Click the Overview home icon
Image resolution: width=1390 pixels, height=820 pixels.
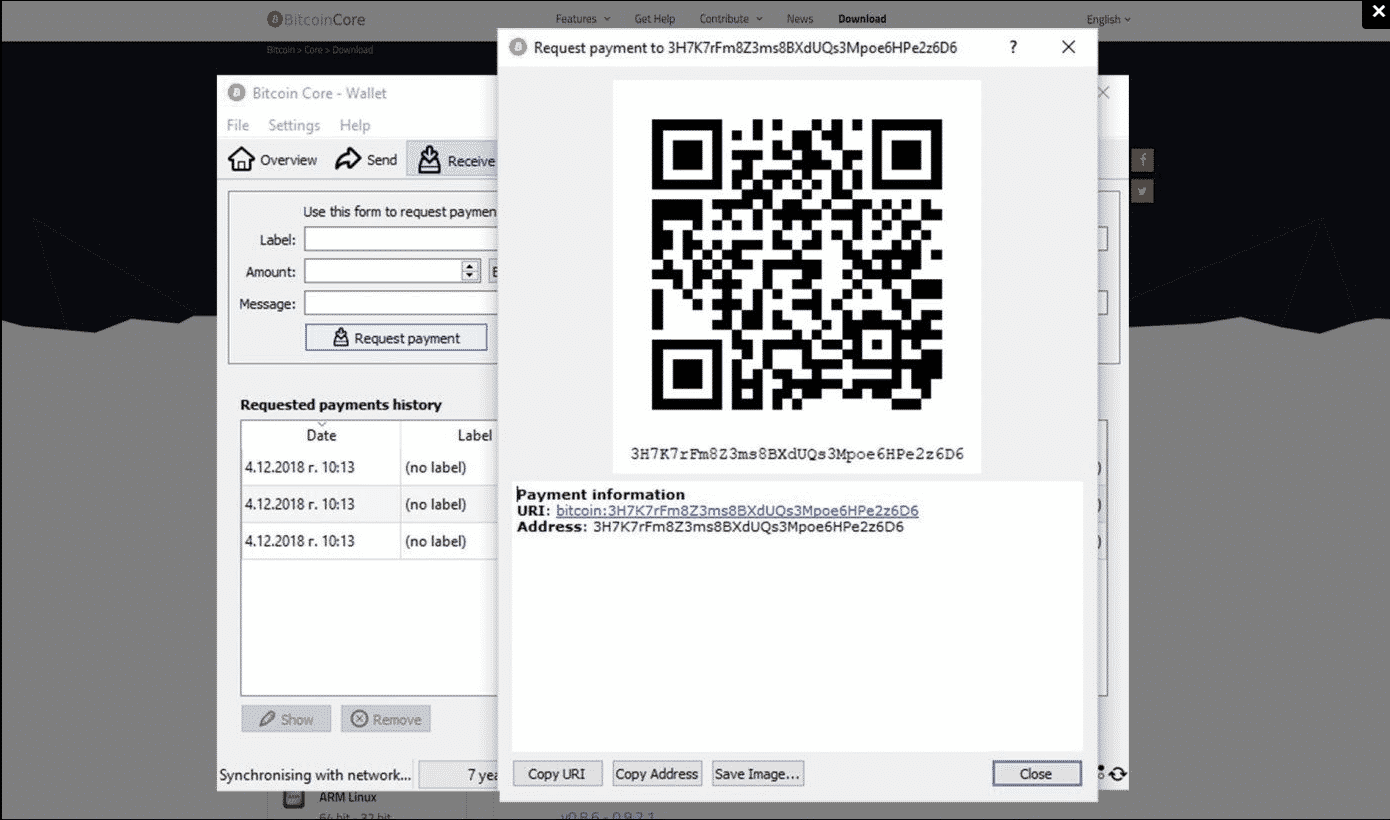pyautogui.click(x=241, y=160)
